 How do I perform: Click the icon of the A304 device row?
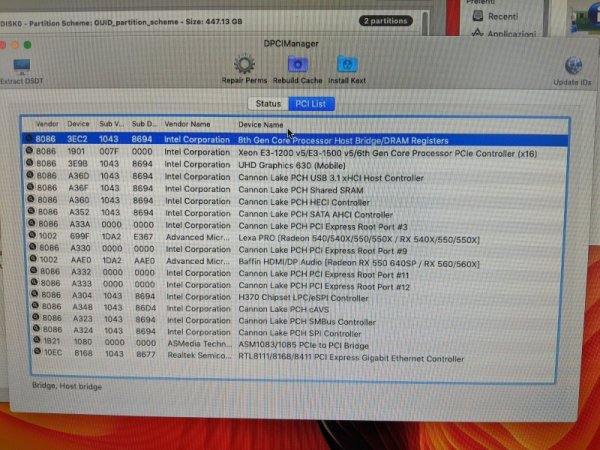35,294
